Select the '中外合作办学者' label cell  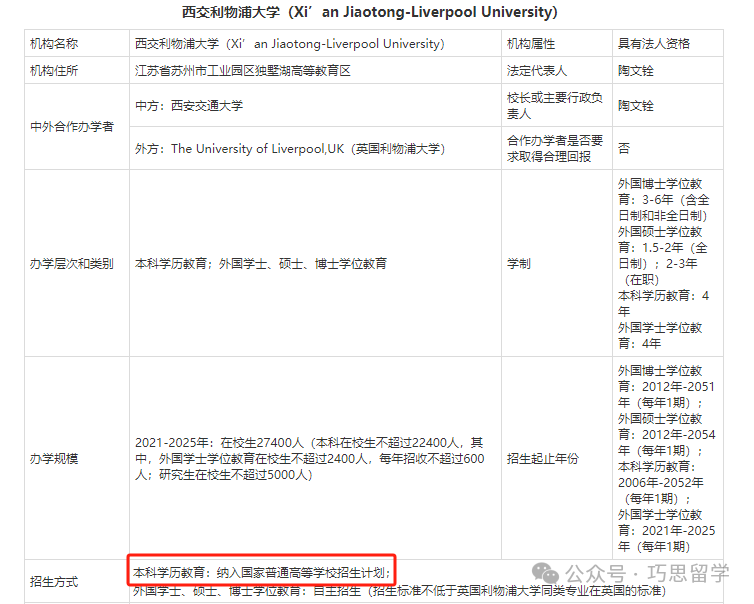77,126
